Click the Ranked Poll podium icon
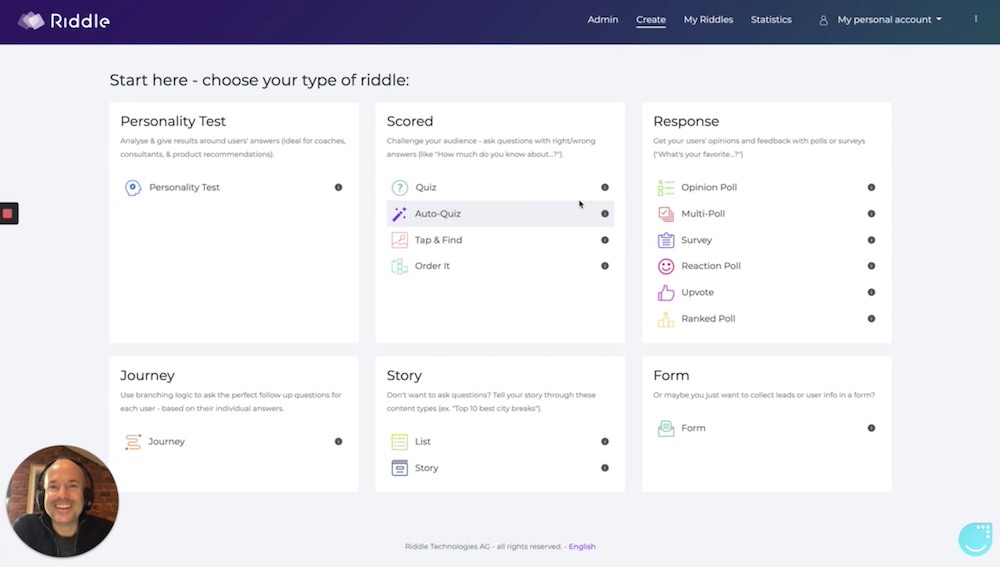 [x=666, y=319]
